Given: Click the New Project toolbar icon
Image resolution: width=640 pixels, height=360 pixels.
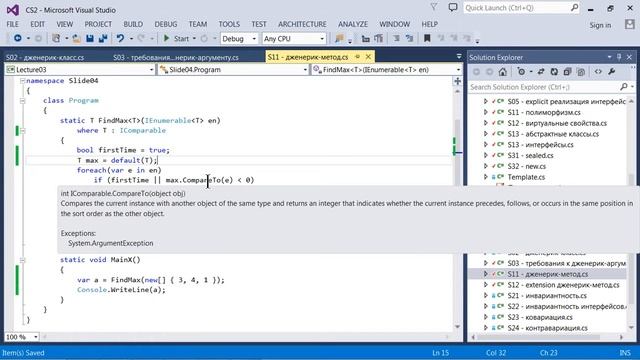Looking at the screenshot, I should coord(56,38).
